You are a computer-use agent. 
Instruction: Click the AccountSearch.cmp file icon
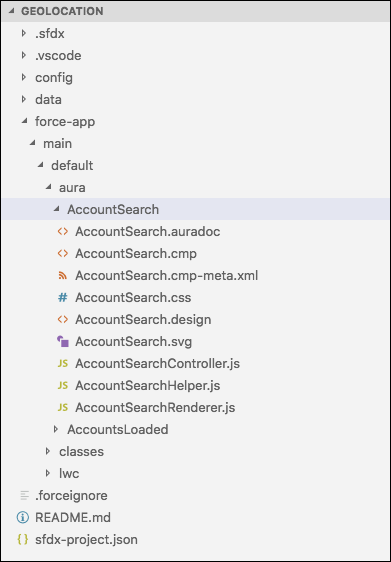(x=63, y=253)
